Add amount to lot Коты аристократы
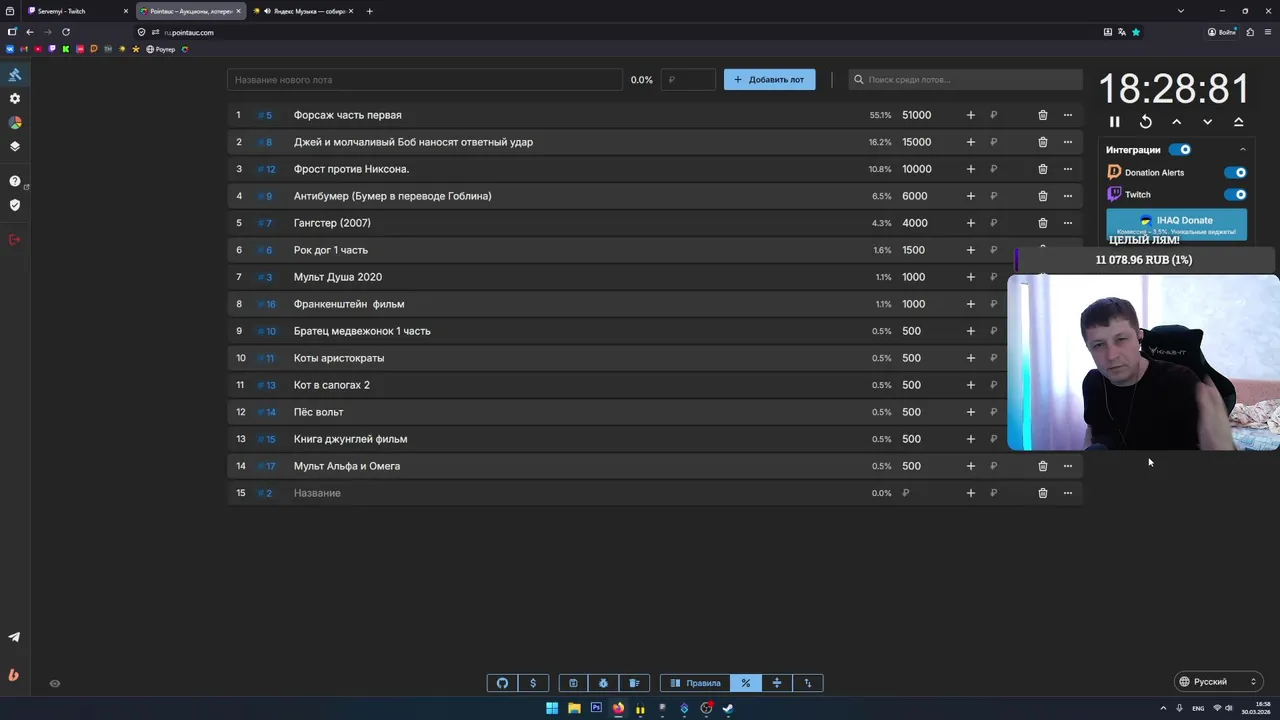 [x=970, y=358]
